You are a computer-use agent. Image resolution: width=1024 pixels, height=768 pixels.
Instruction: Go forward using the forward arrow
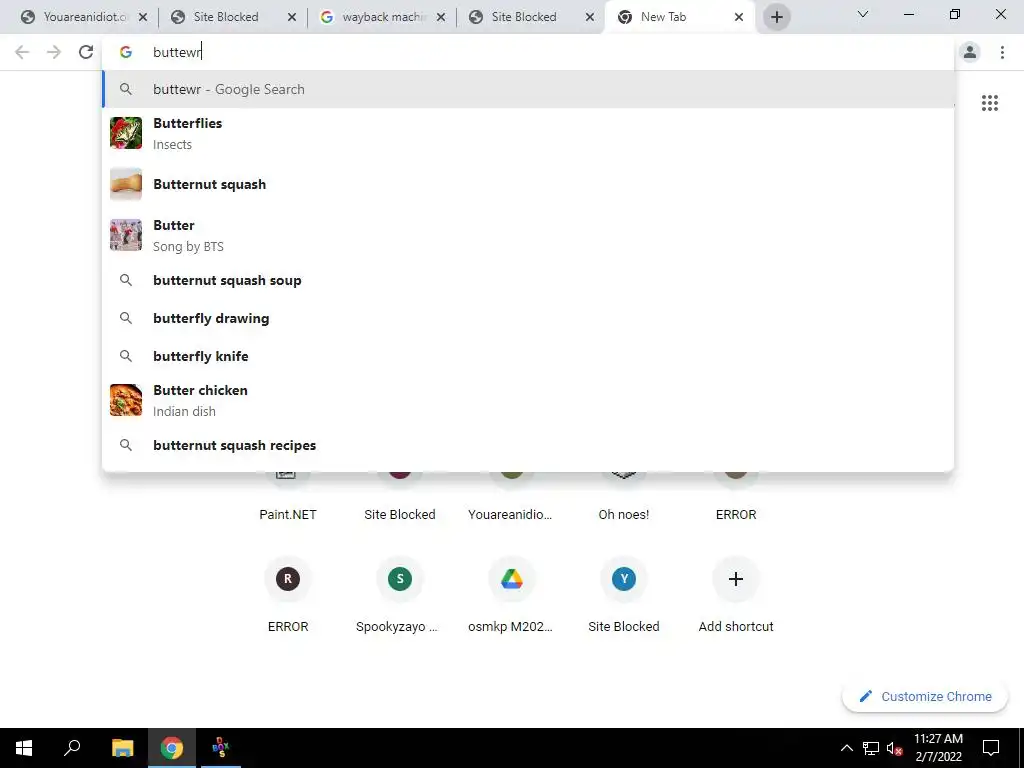click(54, 52)
